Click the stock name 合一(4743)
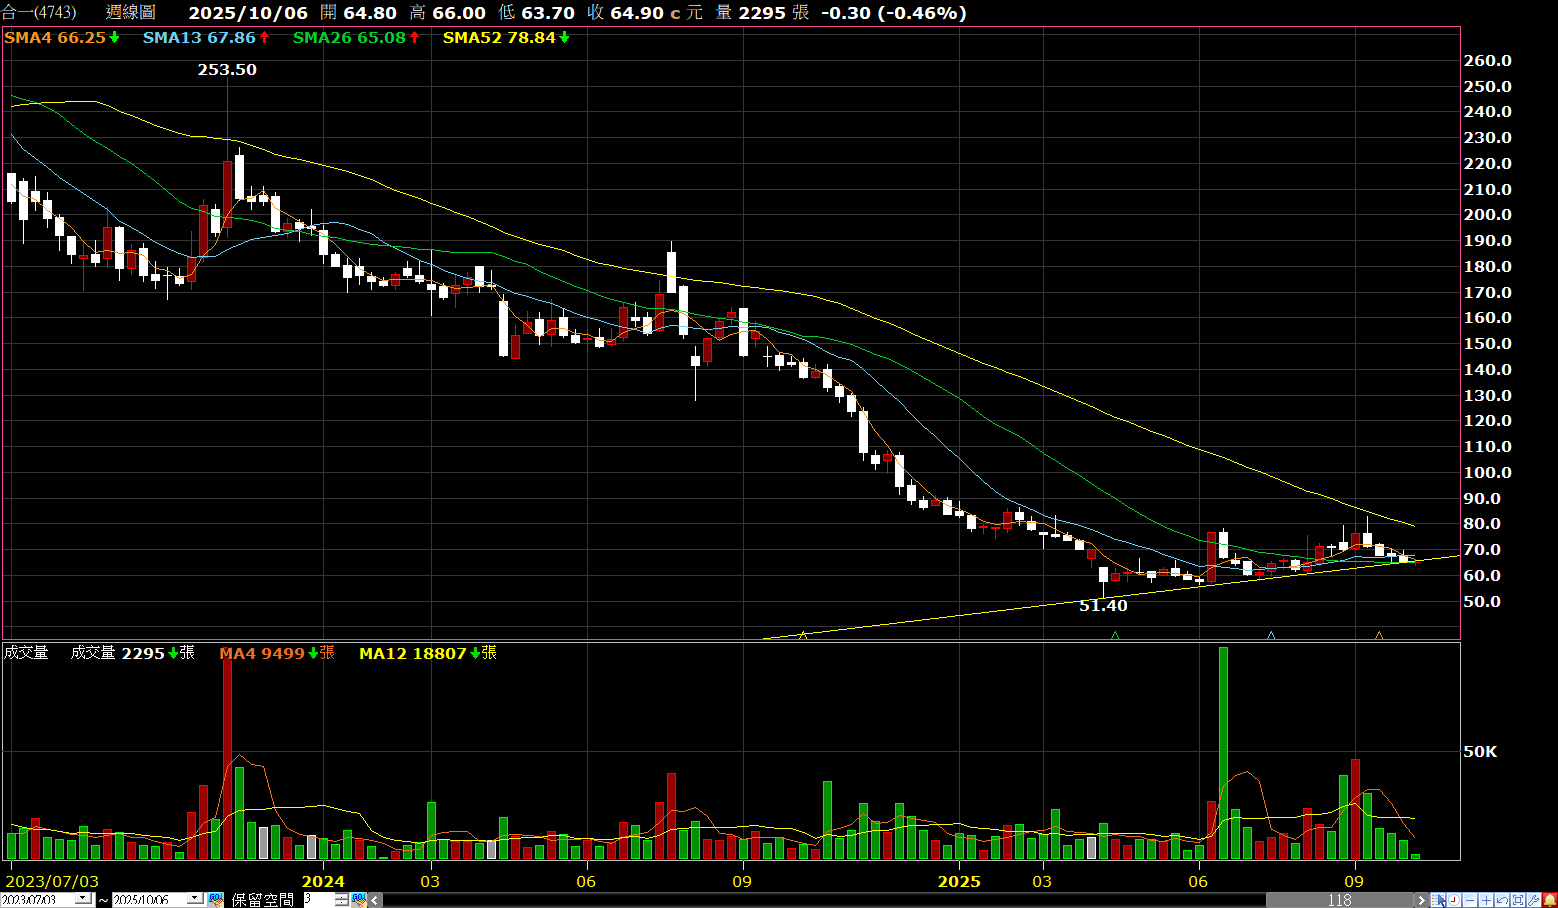The image size is (1558, 908). [39, 13]
